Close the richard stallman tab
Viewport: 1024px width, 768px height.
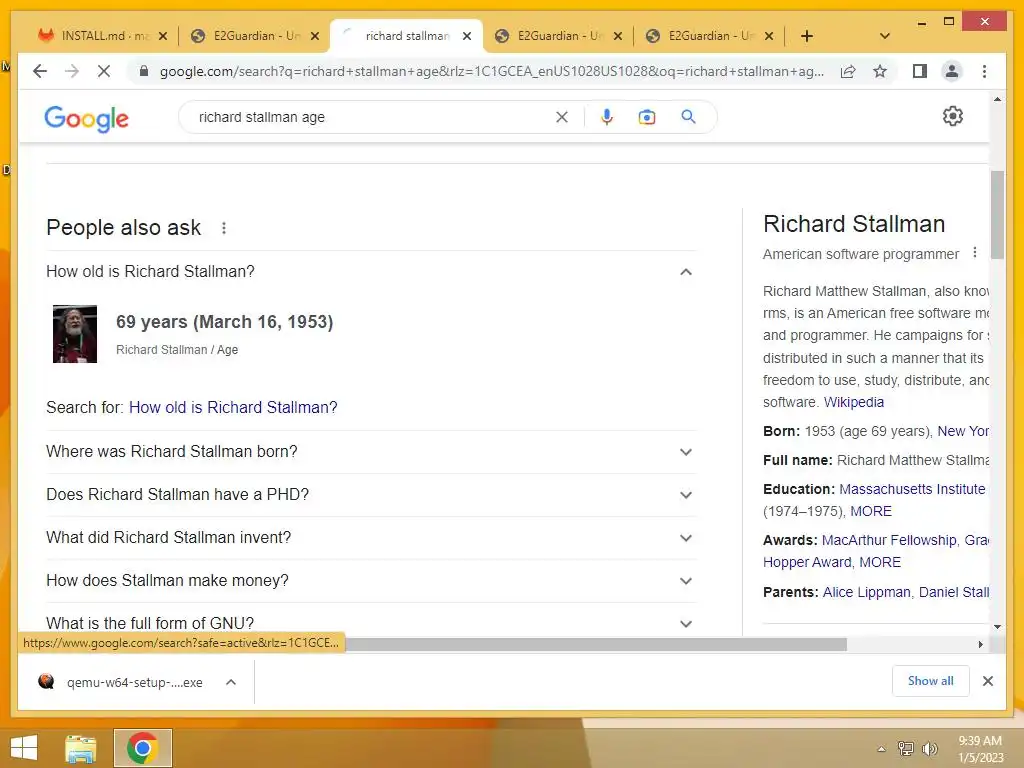[x=467, y=36]
